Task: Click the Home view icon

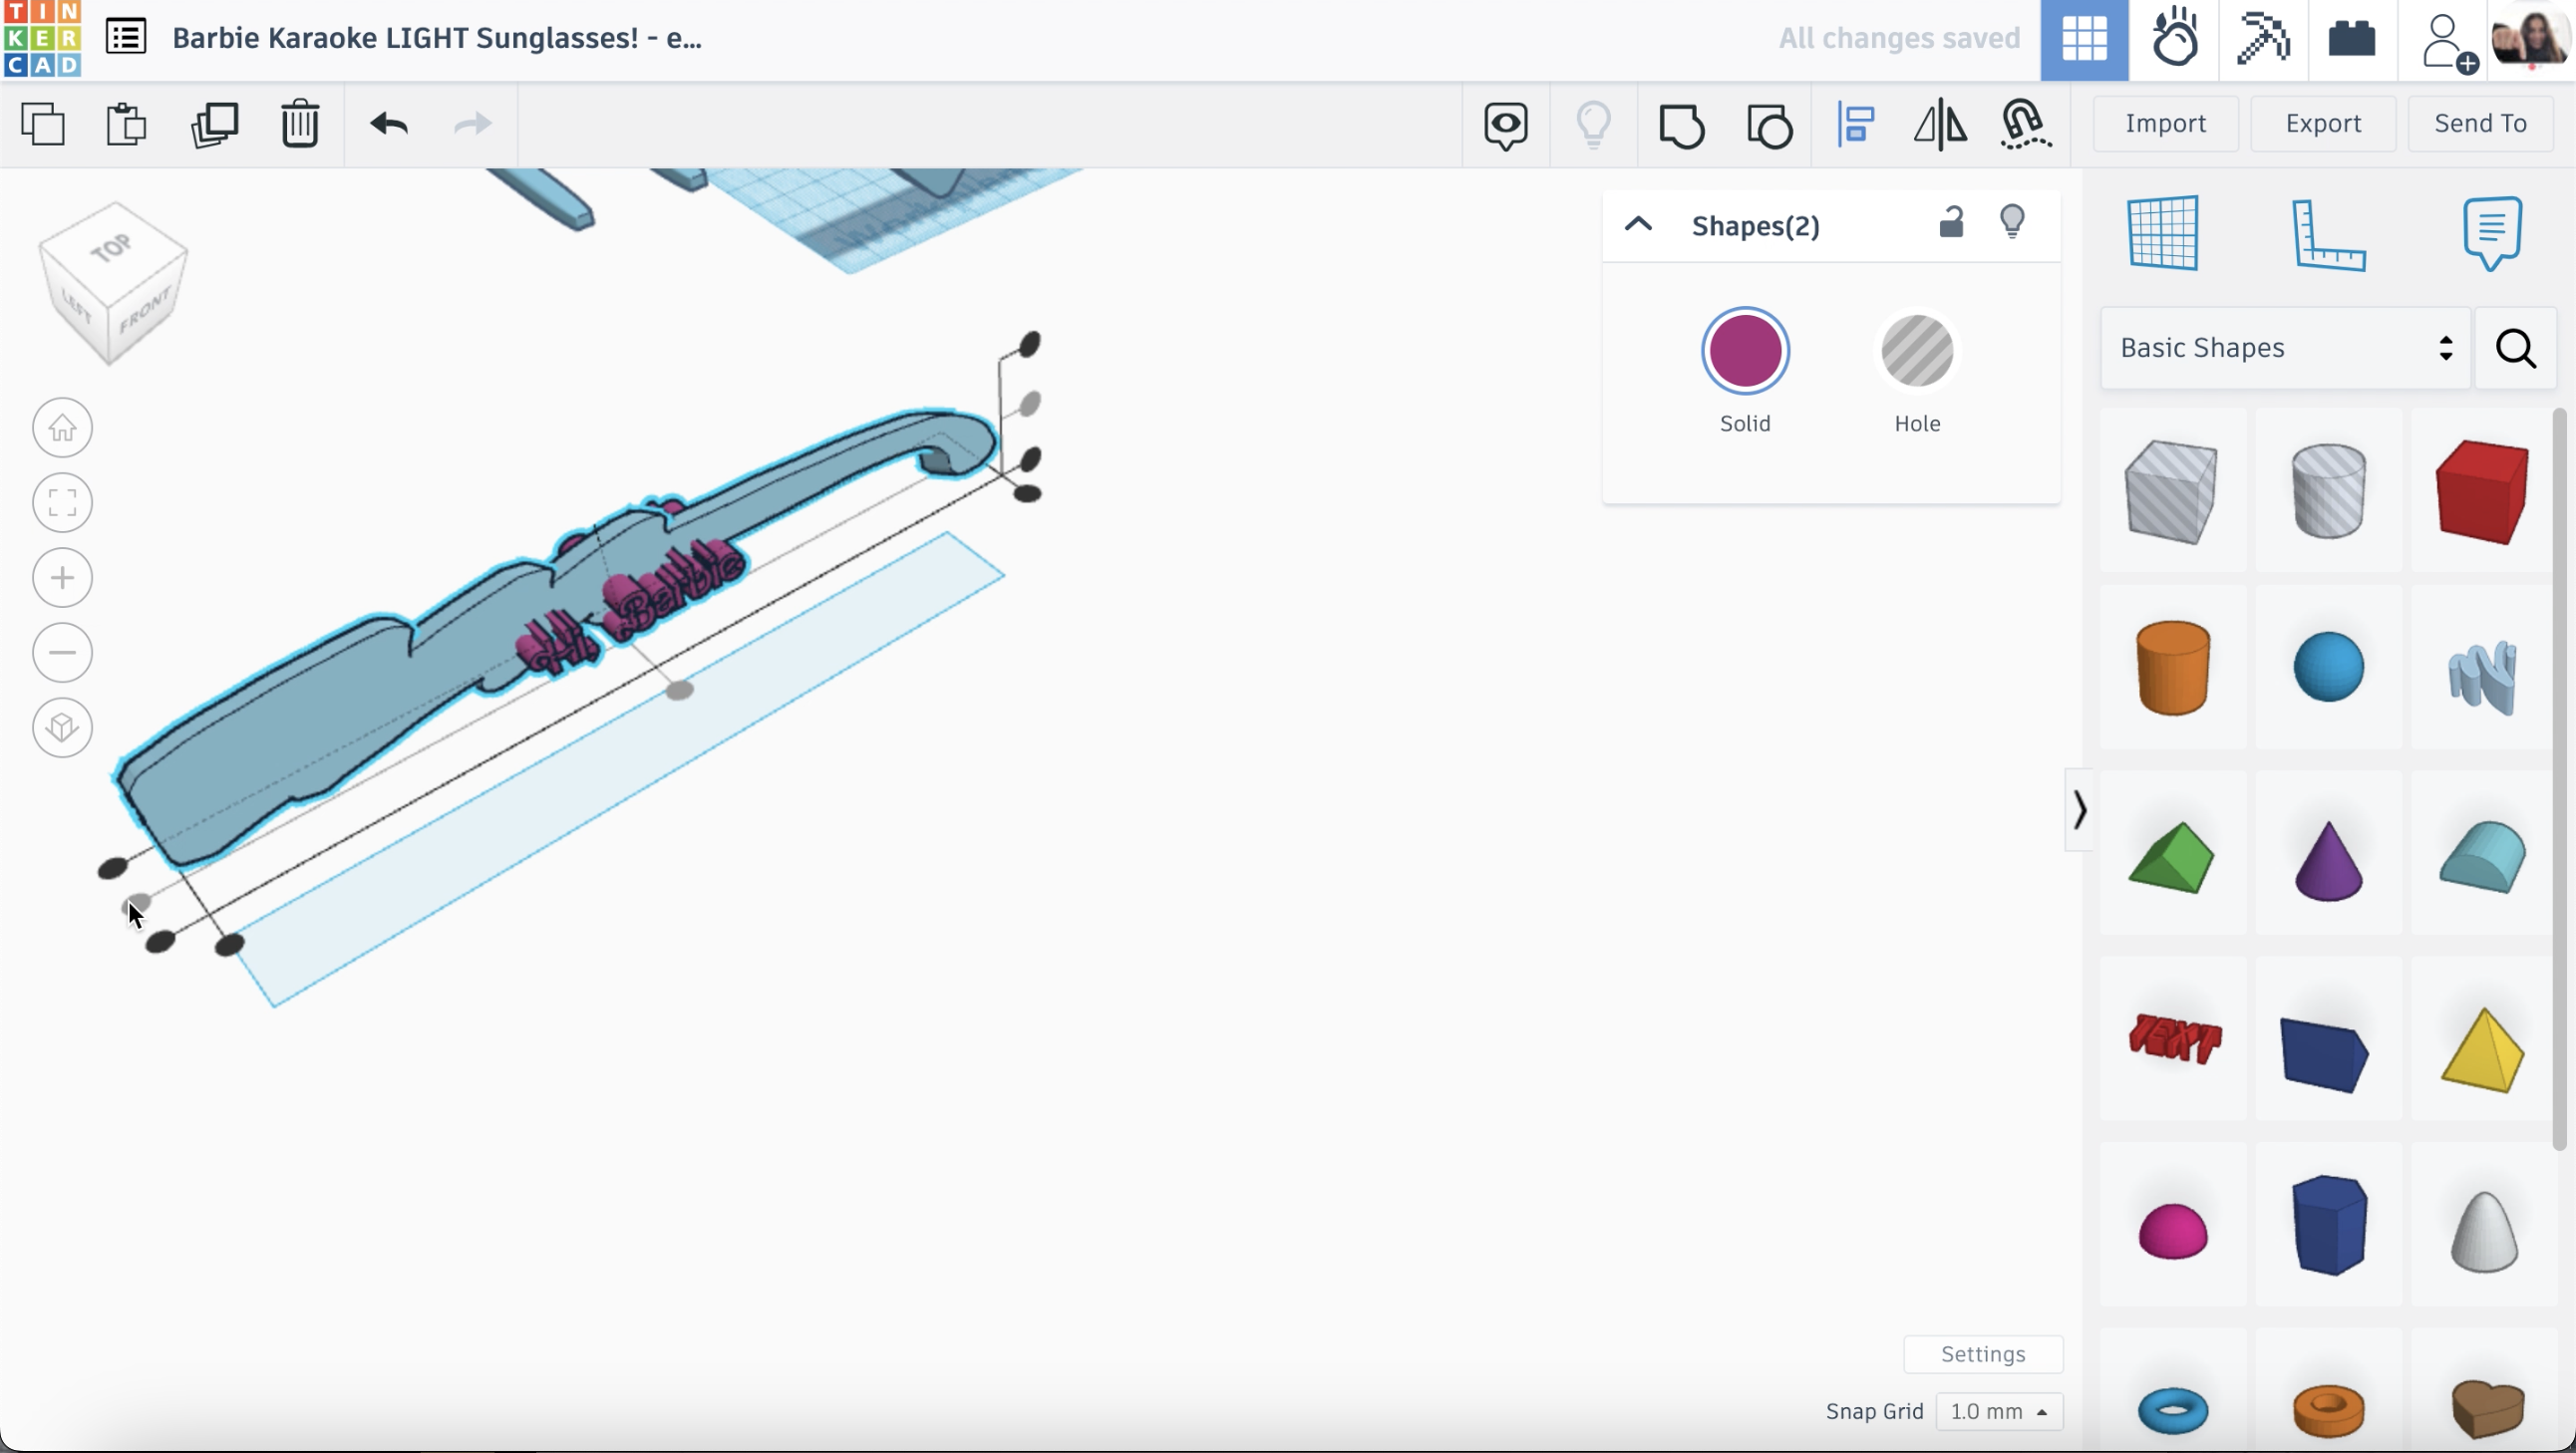Action: point(62,428)
